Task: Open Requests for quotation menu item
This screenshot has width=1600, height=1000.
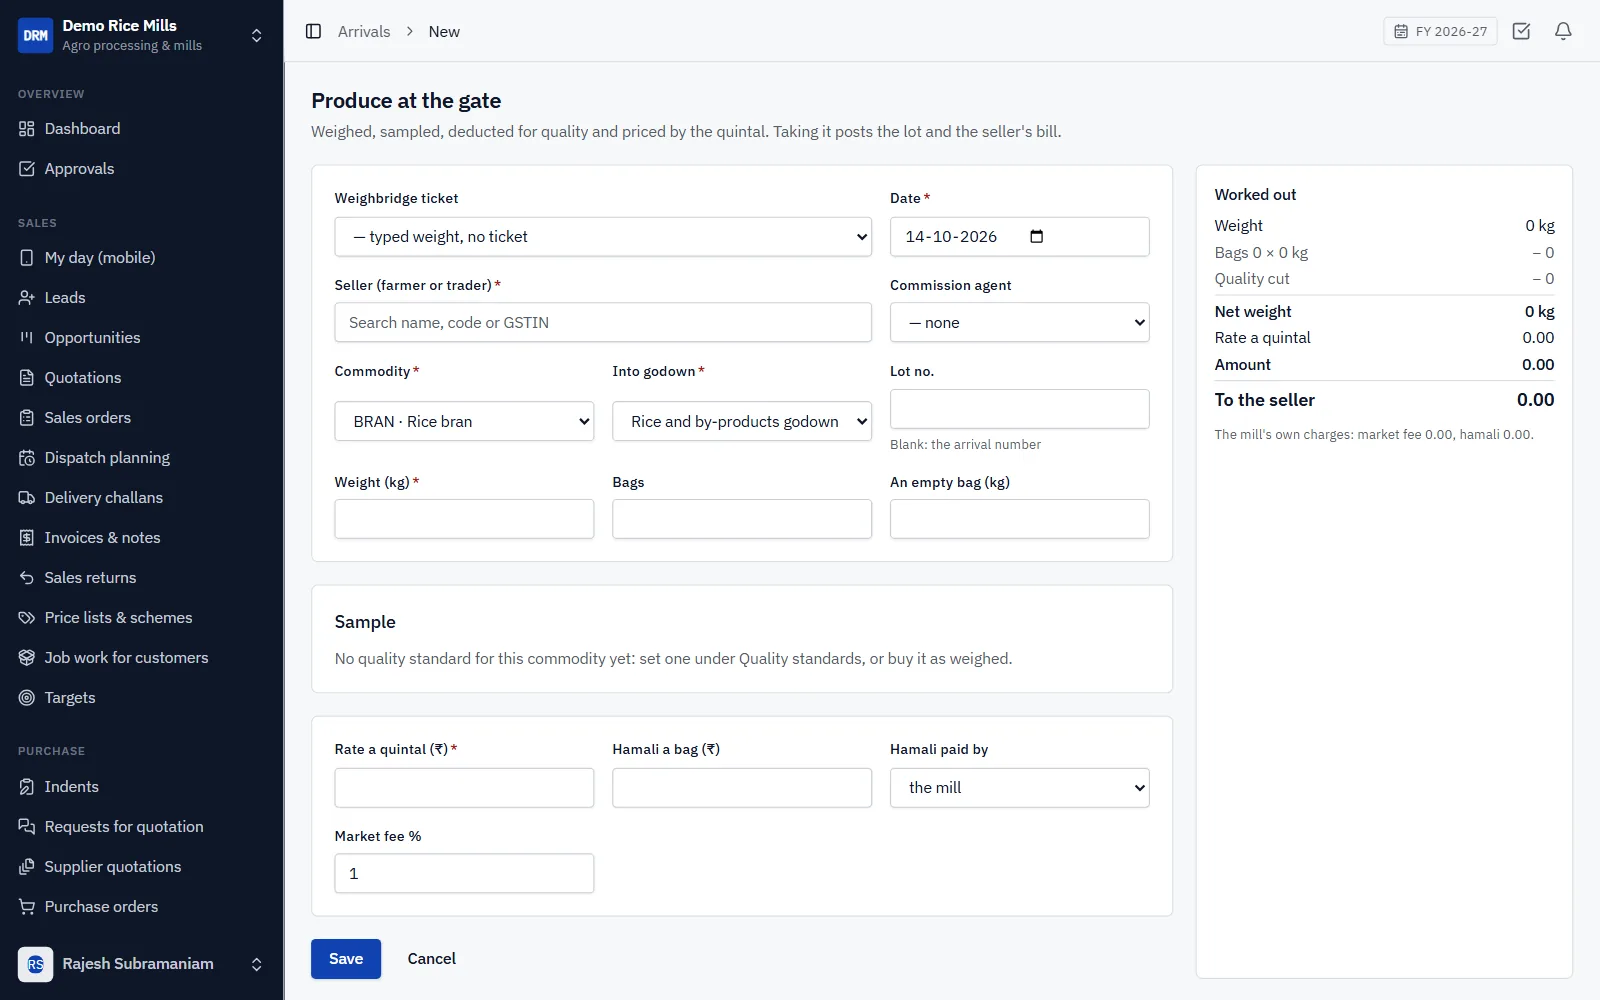Action: (141, 827)
